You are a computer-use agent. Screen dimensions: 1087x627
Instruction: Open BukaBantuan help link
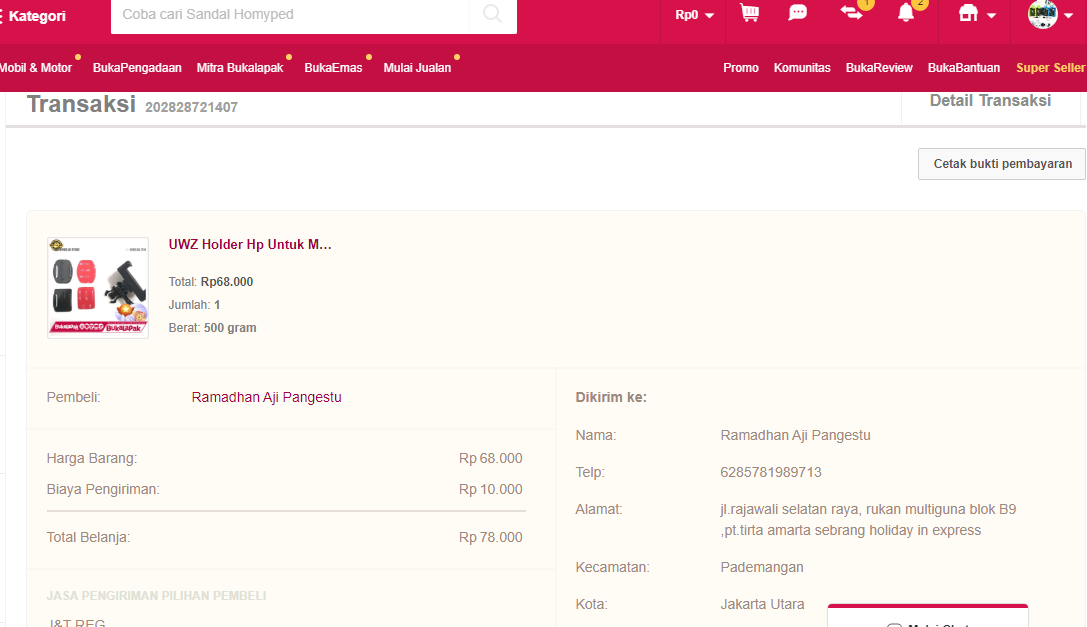coord(964,68)
